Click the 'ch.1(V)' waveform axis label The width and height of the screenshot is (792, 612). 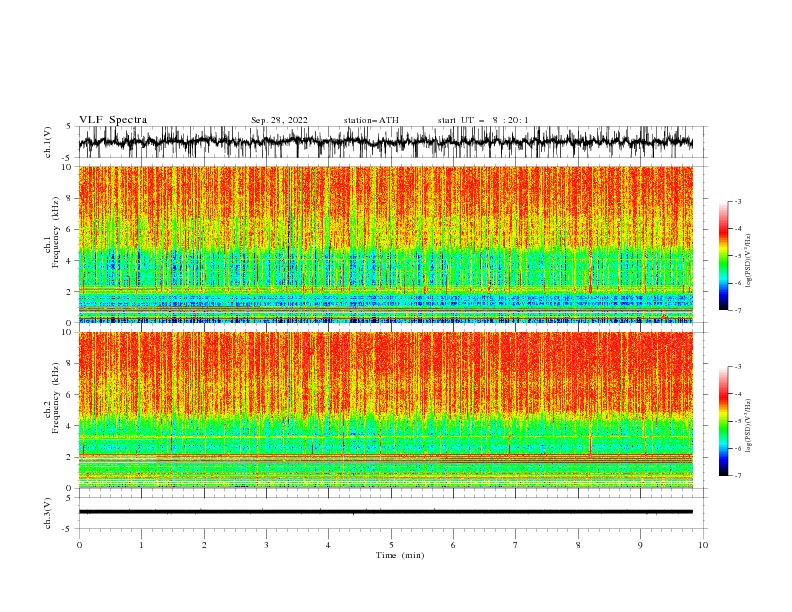(48, 142)
